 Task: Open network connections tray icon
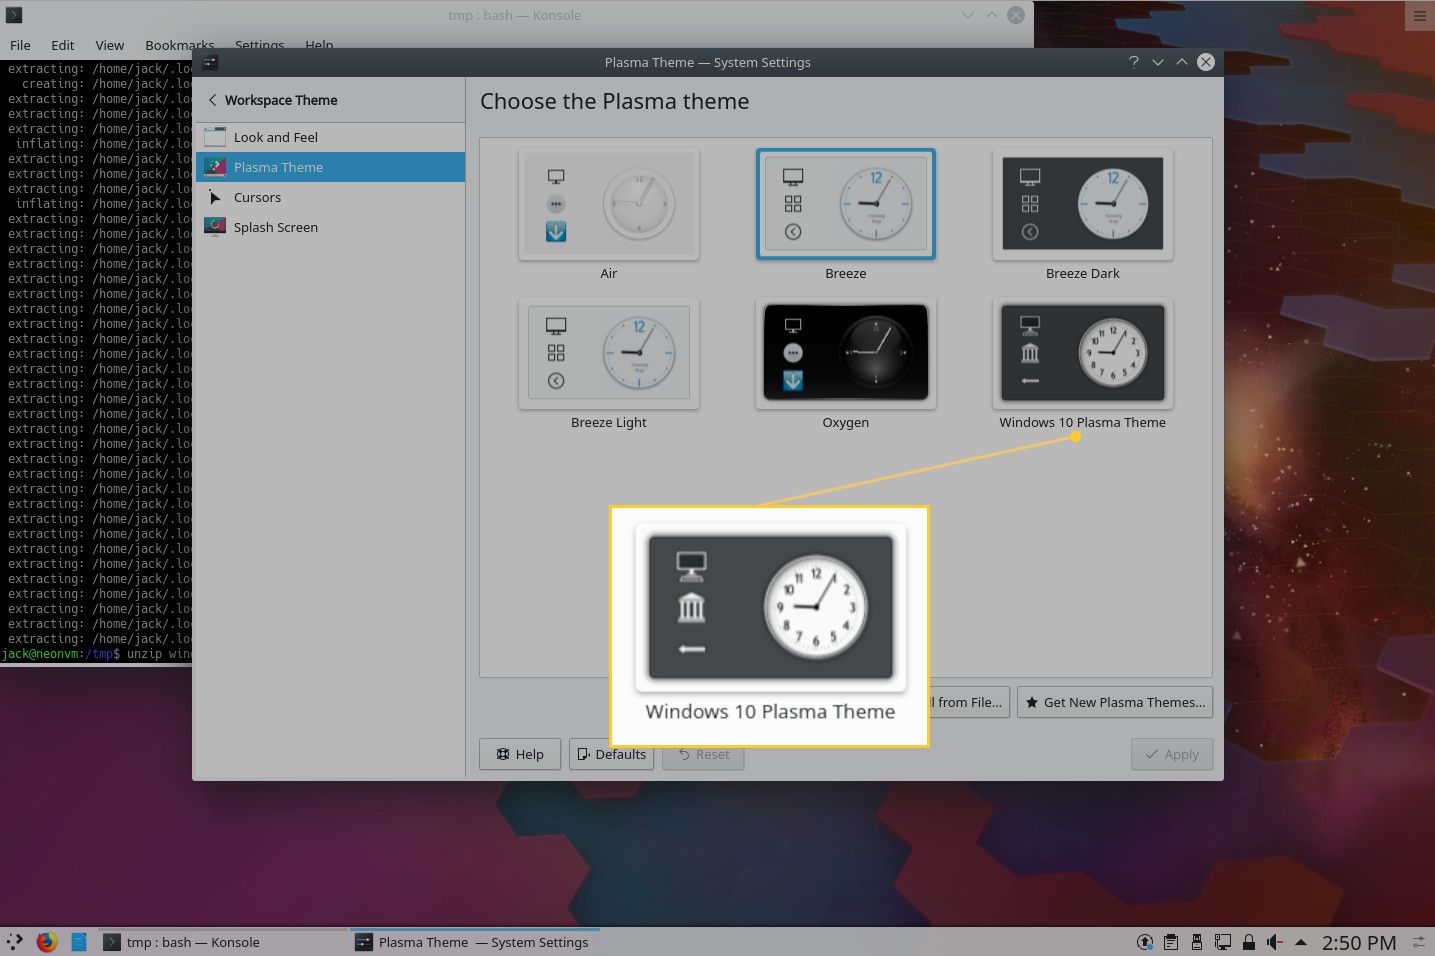1223,942
